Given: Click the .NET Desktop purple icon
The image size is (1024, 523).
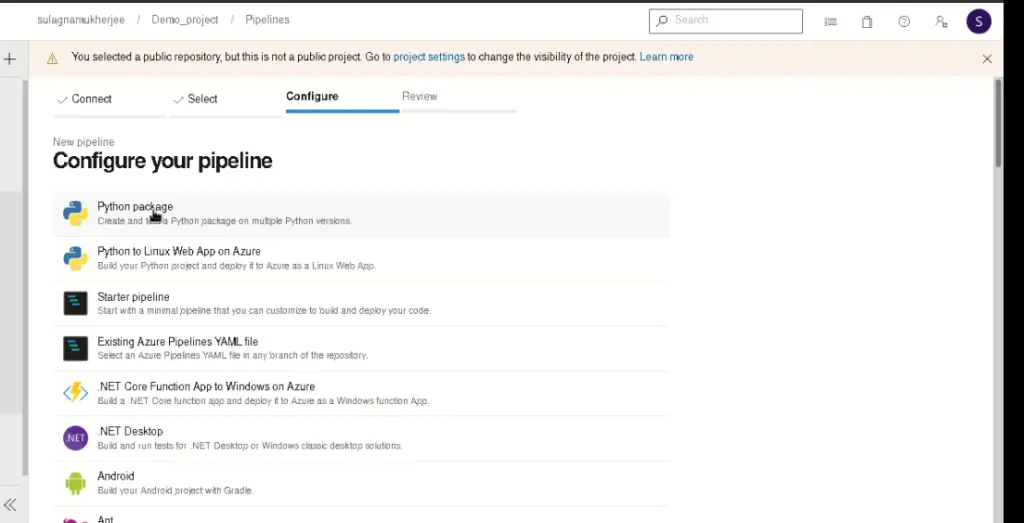Looking at the screenshot, I should click(76, 437).
